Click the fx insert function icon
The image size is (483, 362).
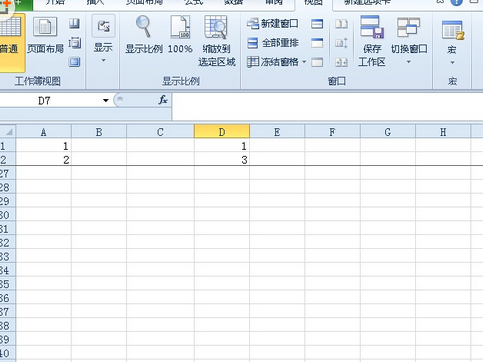coord(163,100)
